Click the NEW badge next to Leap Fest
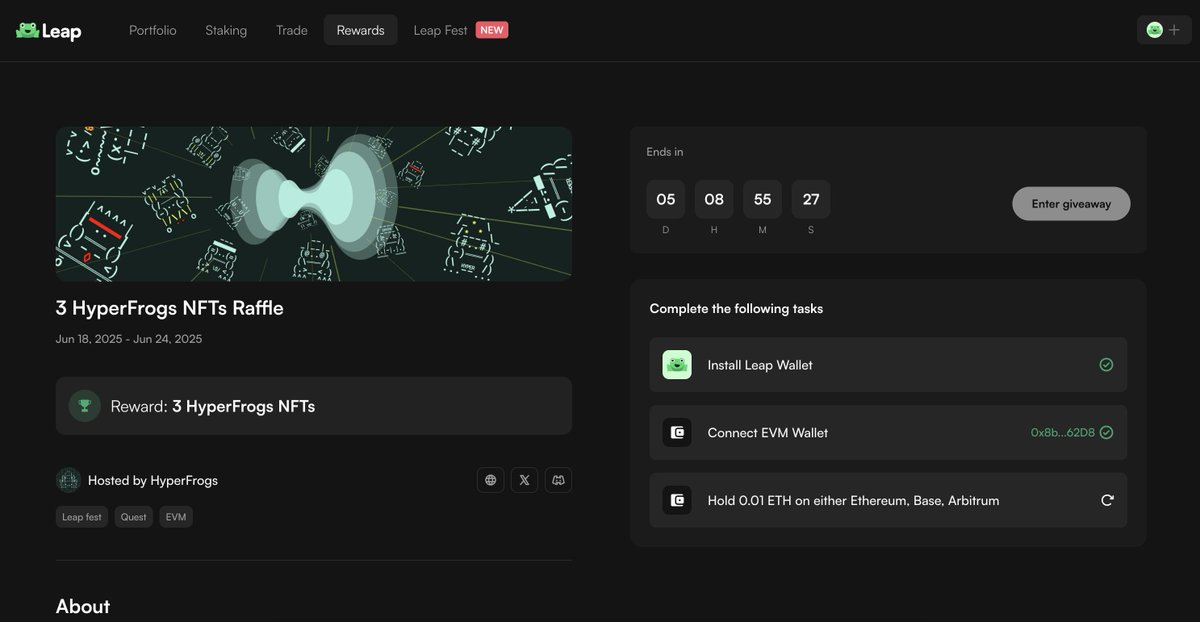Viewport: 1200px width, 622px height. [492, 30]
